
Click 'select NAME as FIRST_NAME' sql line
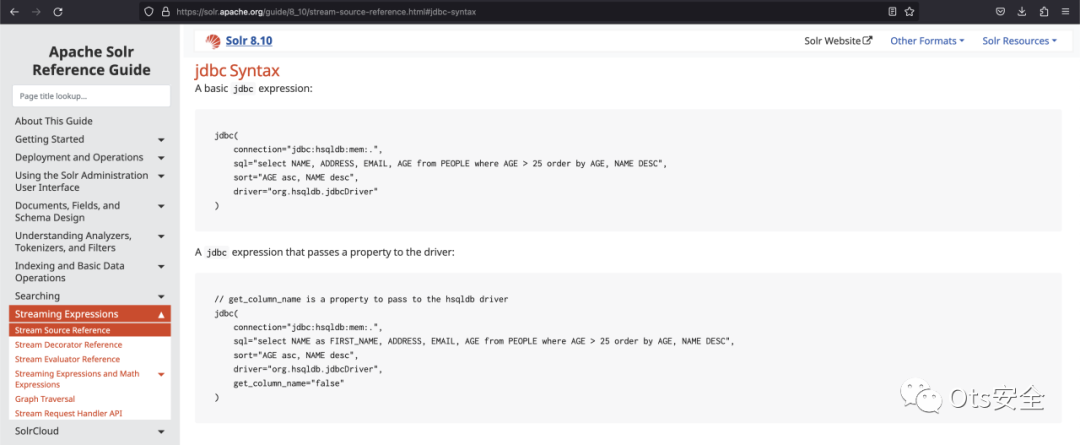(484, 341)
